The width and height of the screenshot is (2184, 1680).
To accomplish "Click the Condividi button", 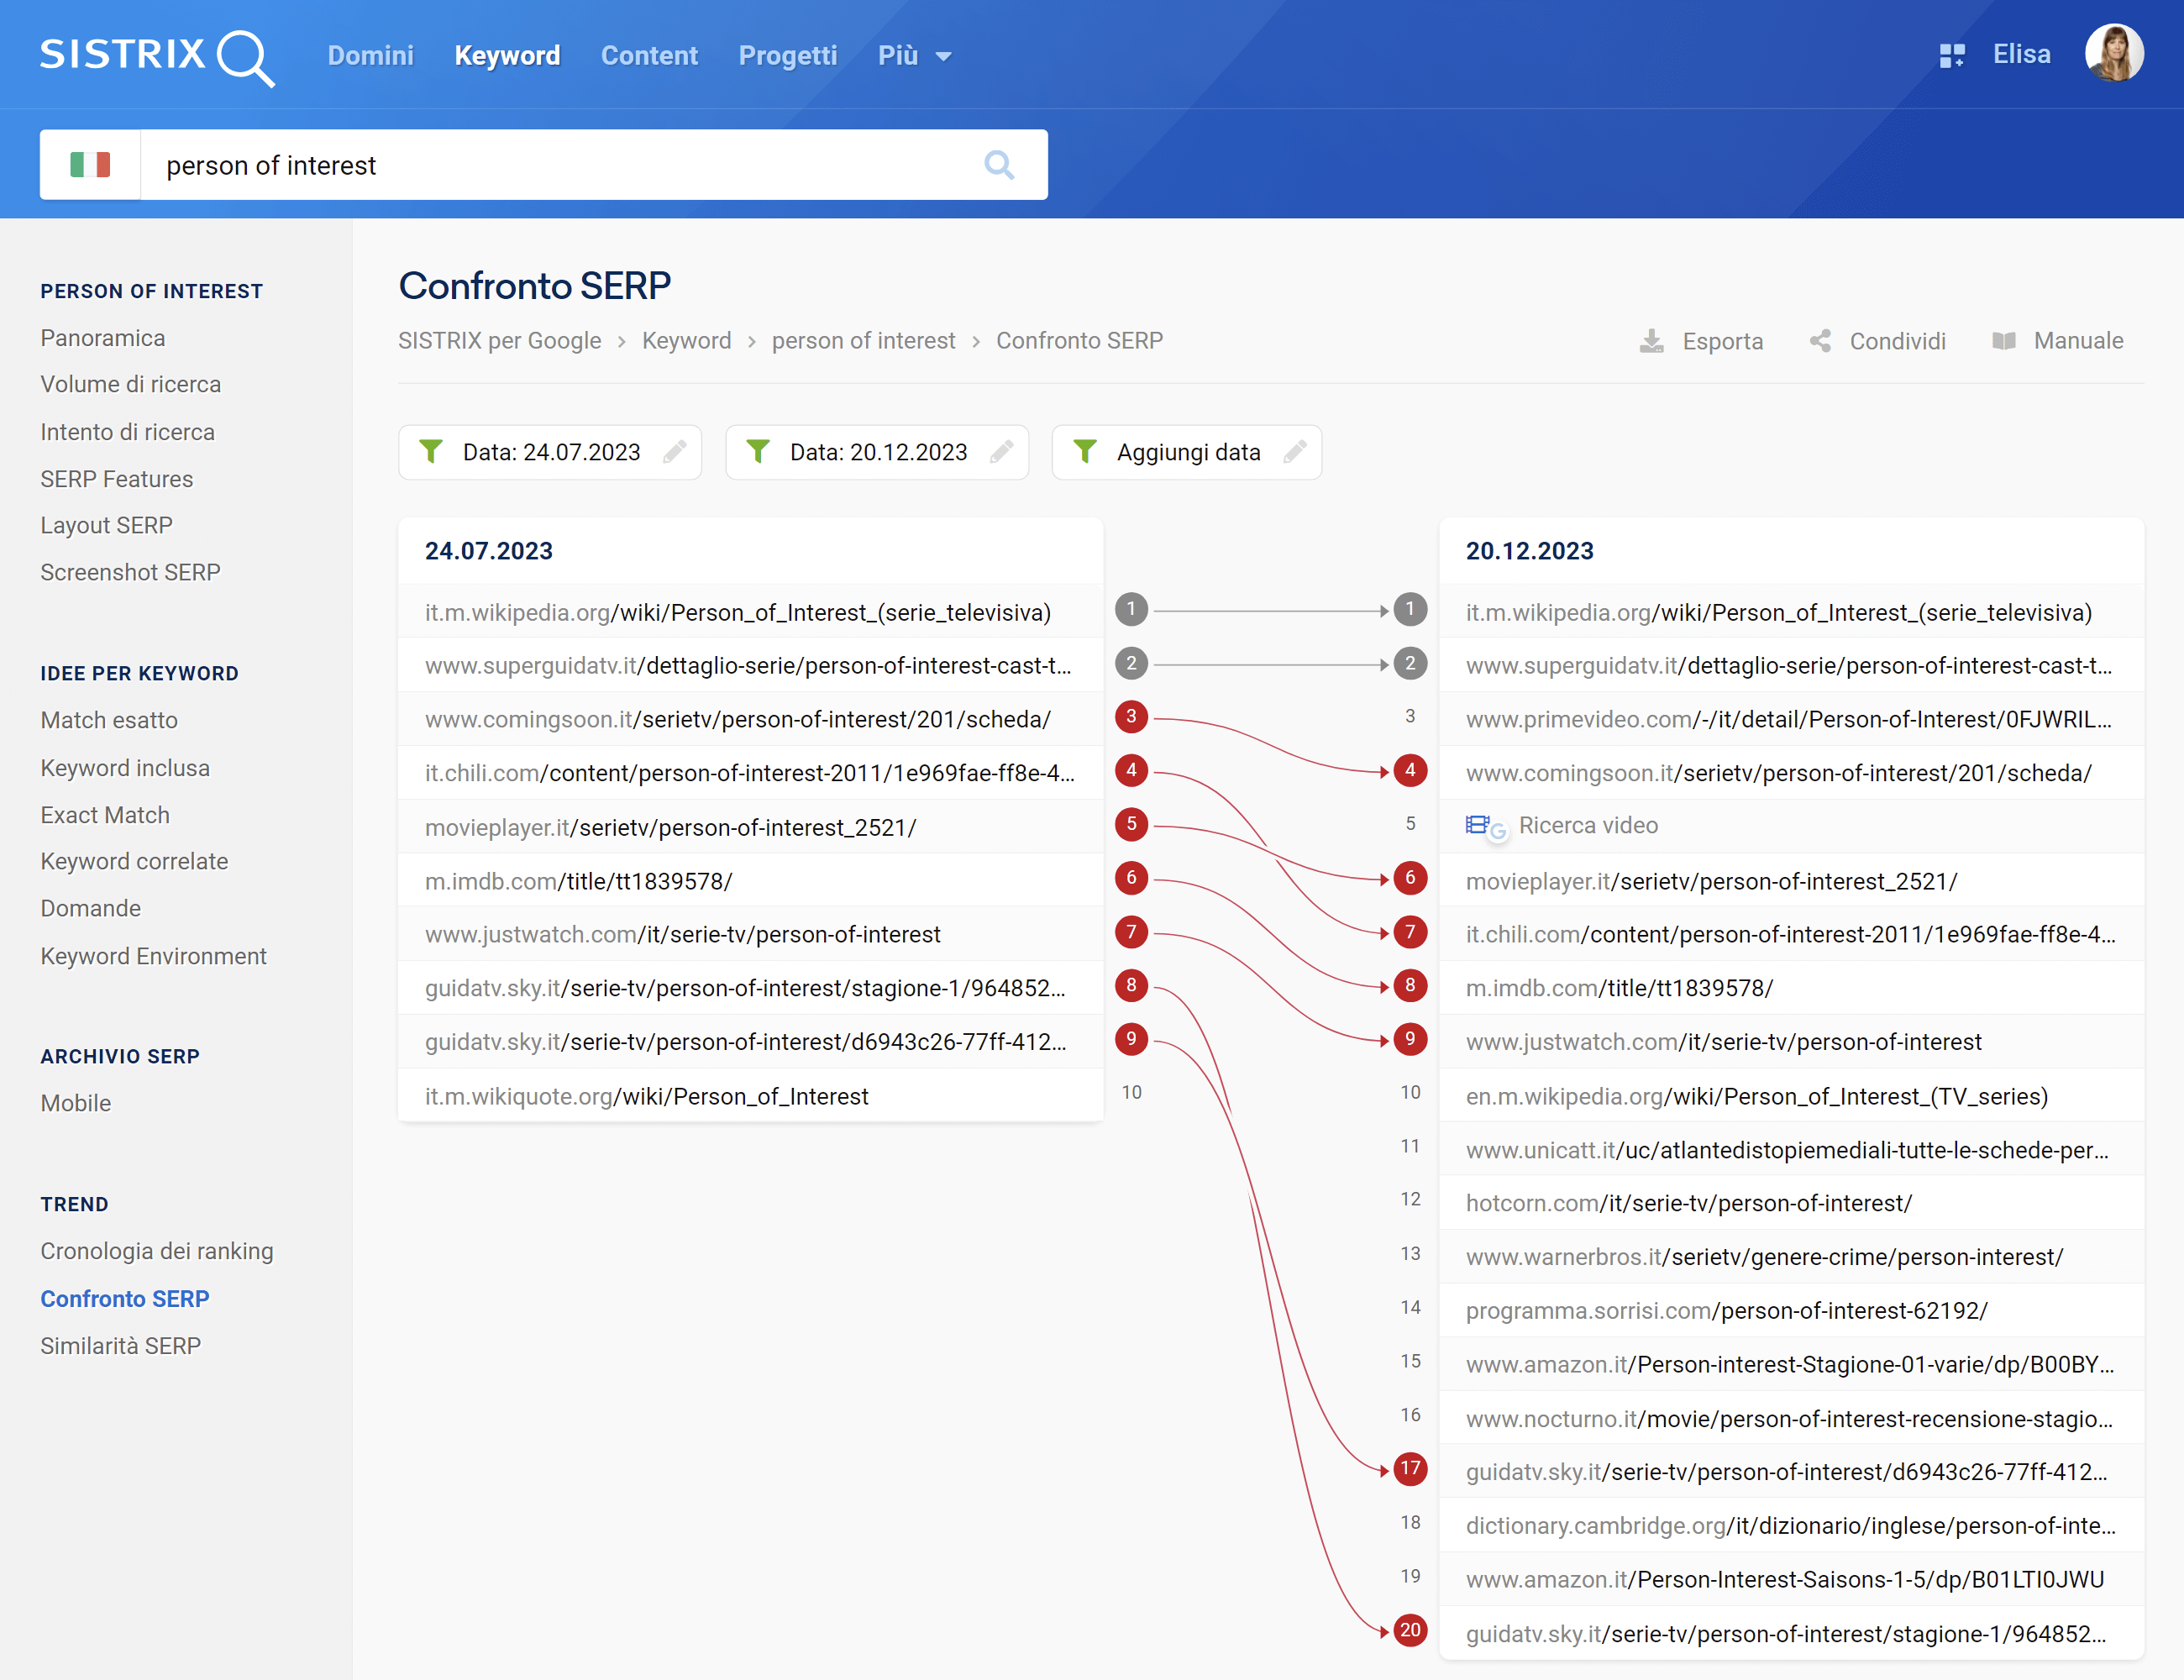I will [x=1878, y=342].
